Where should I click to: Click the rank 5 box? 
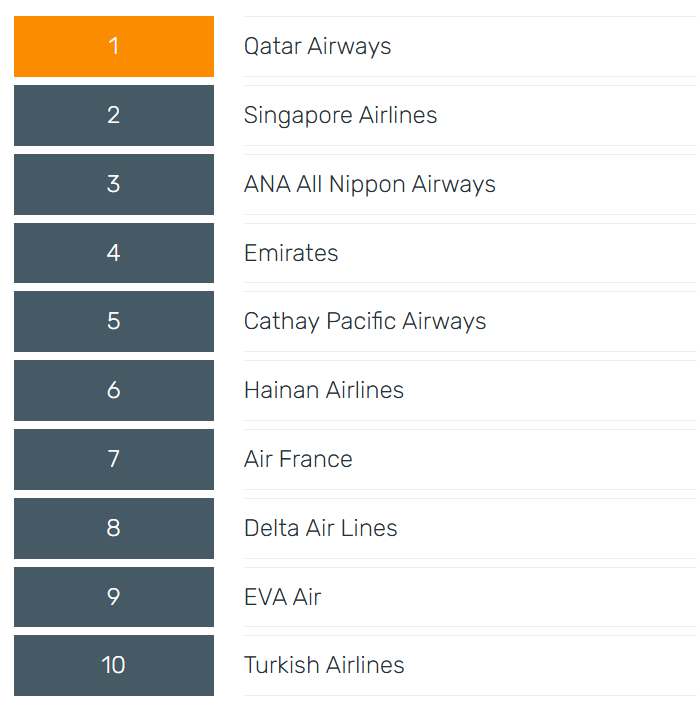click(x=114, y=321)
